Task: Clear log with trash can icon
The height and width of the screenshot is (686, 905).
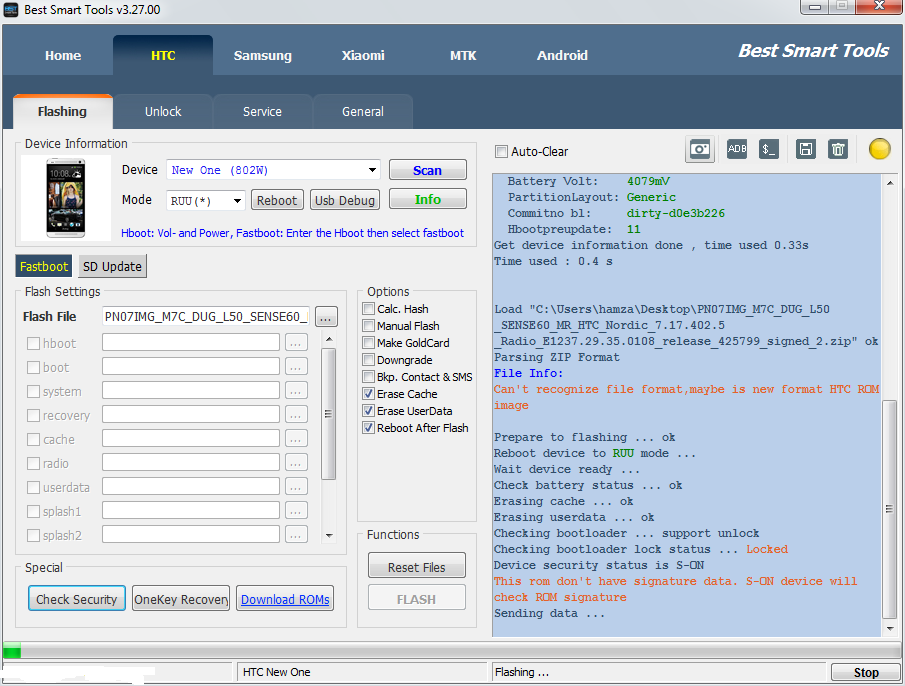Action: (837, 149)
